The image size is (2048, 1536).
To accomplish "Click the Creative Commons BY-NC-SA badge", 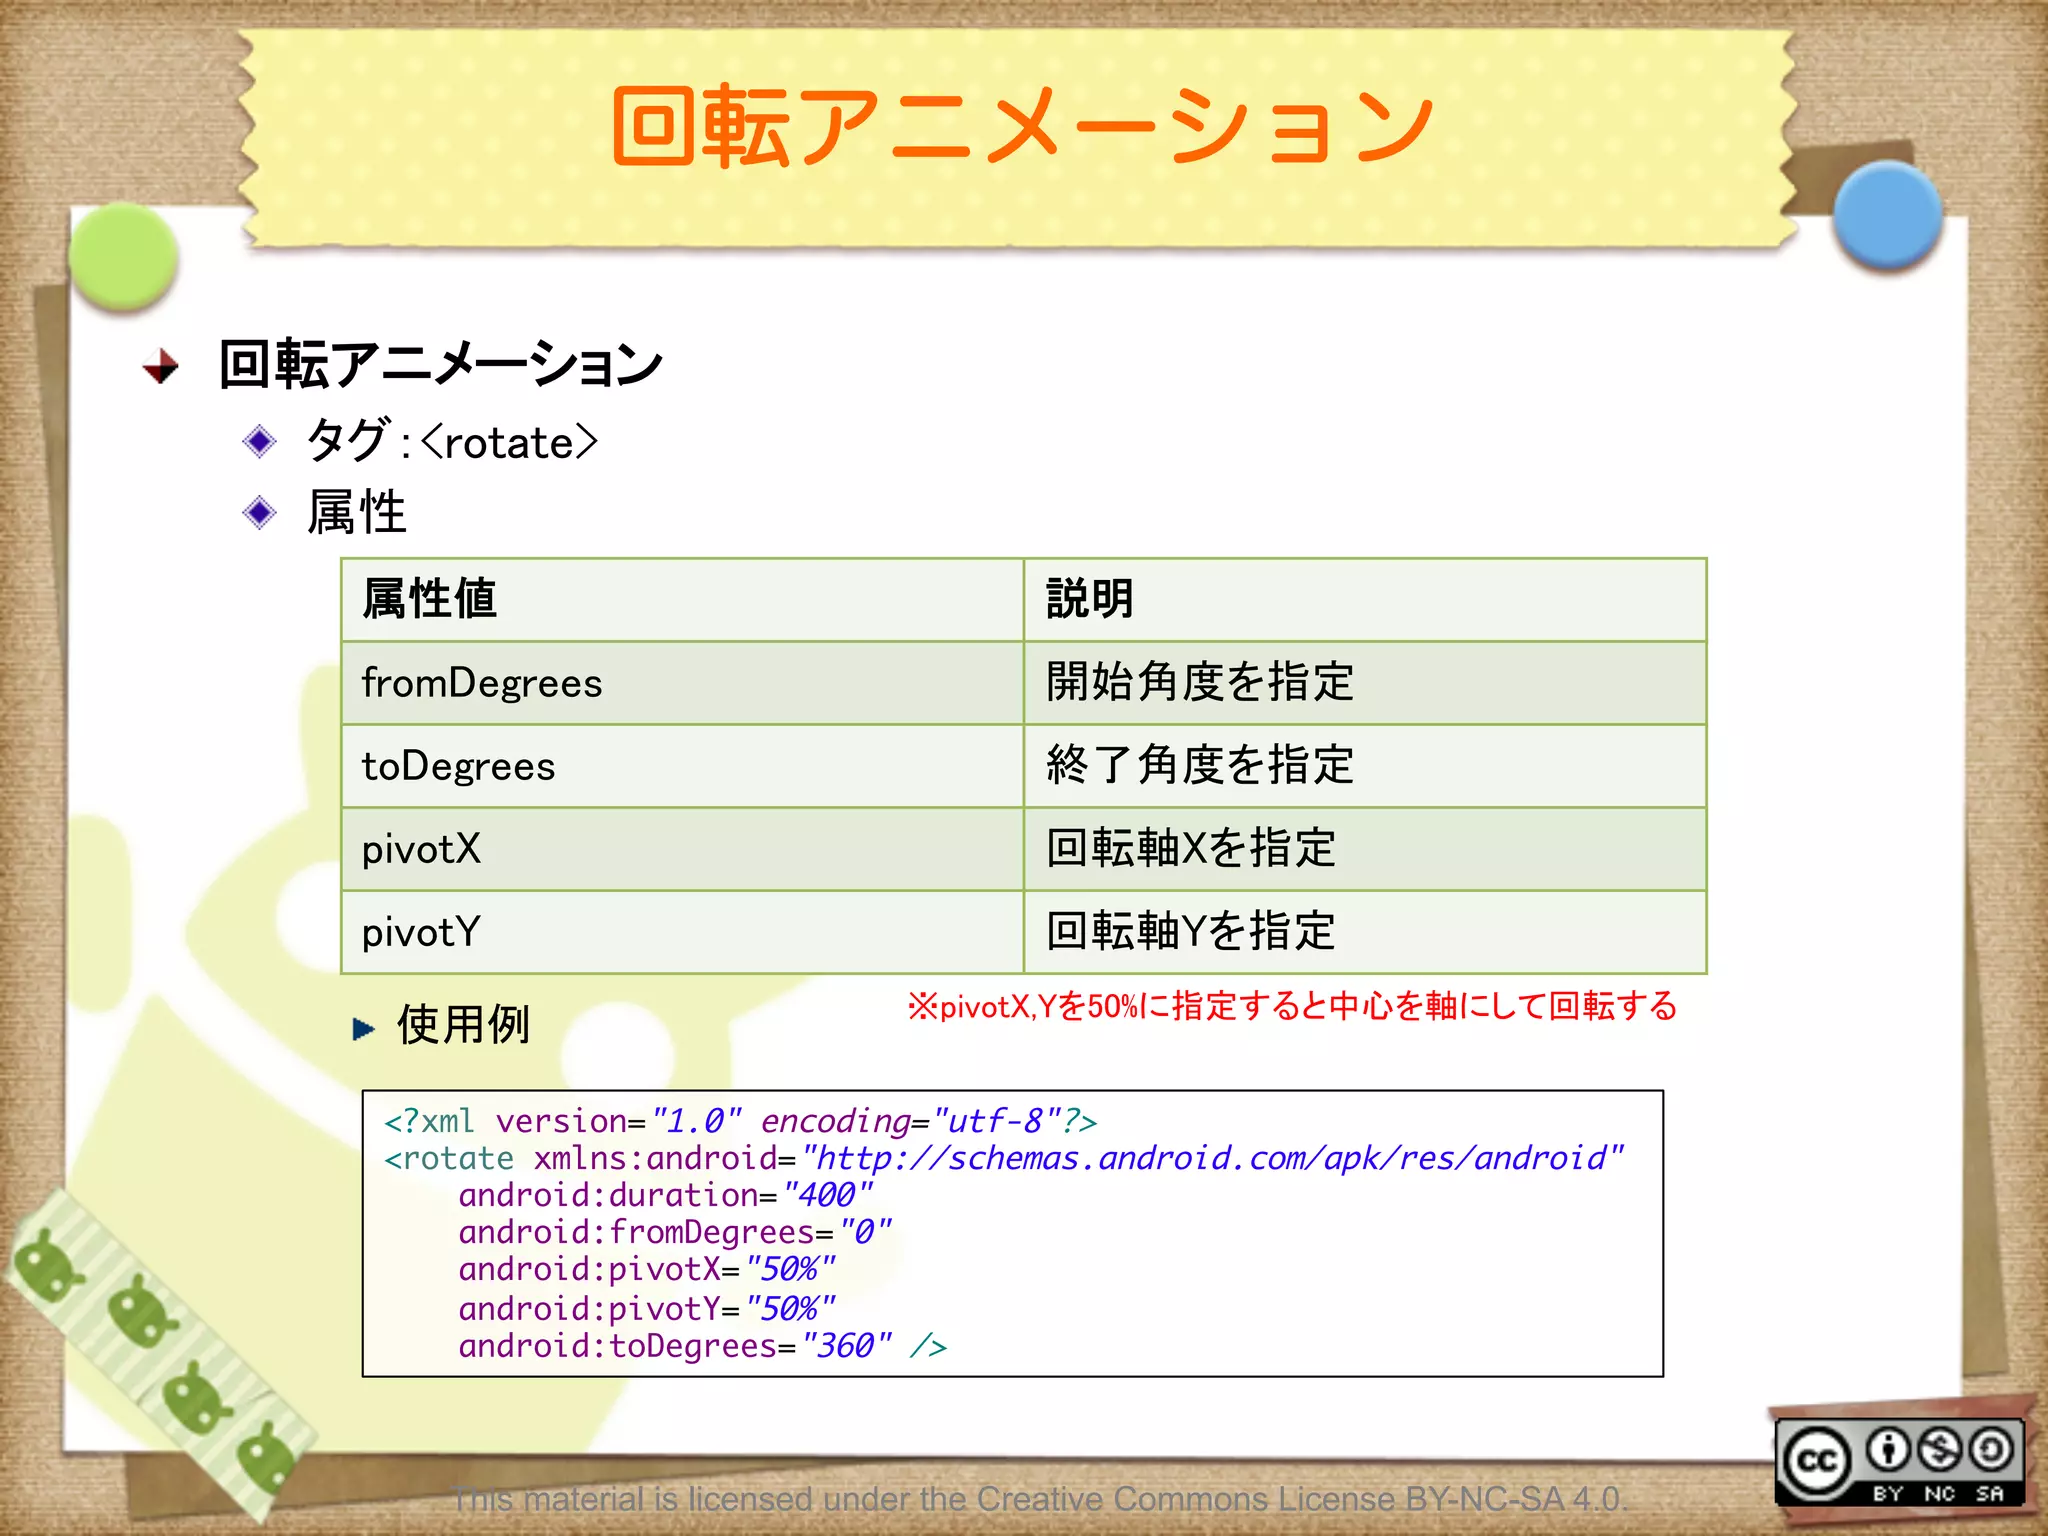I will pyautogui.click(x=1899, y=1462).
